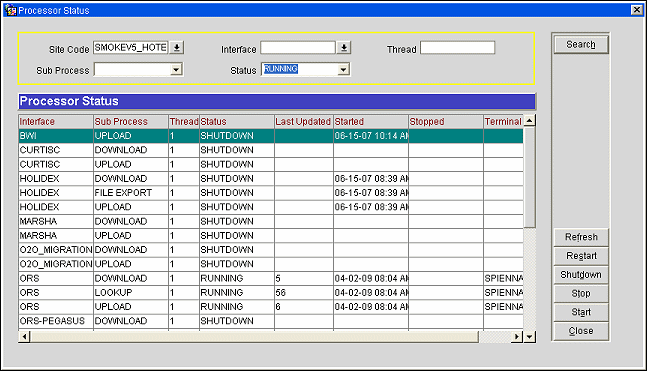Click the Processor Status window icon
This screenshot has height=371, width=647.
click(x=10, y=10)
